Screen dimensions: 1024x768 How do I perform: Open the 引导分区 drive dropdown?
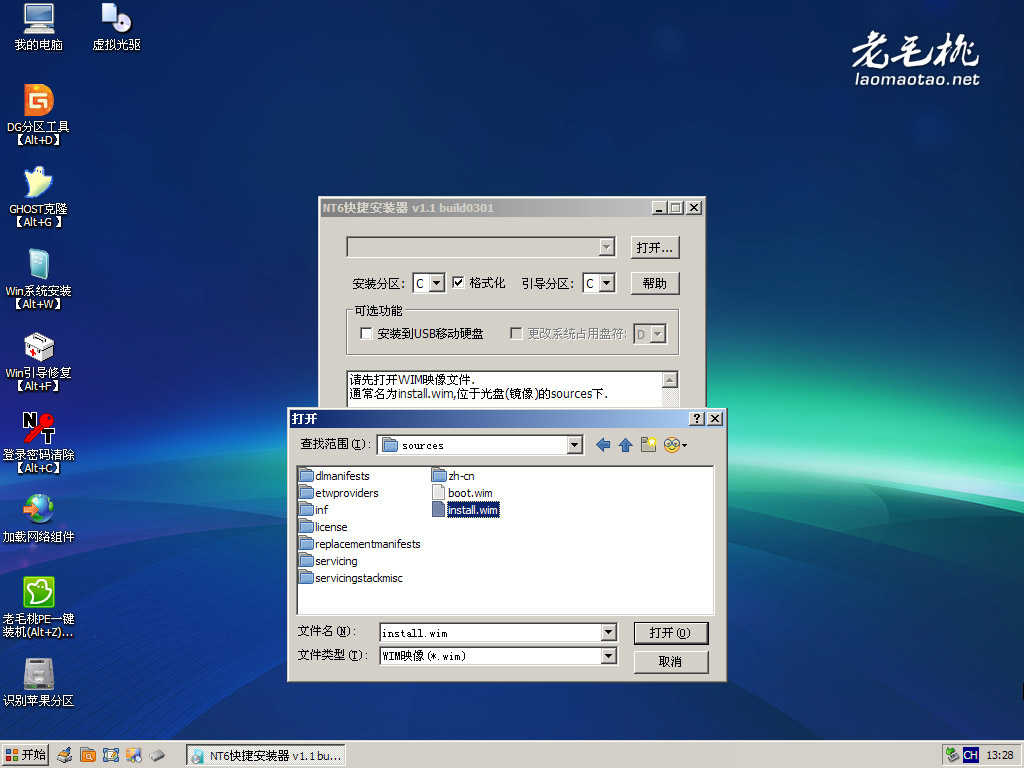click(607, 283)
